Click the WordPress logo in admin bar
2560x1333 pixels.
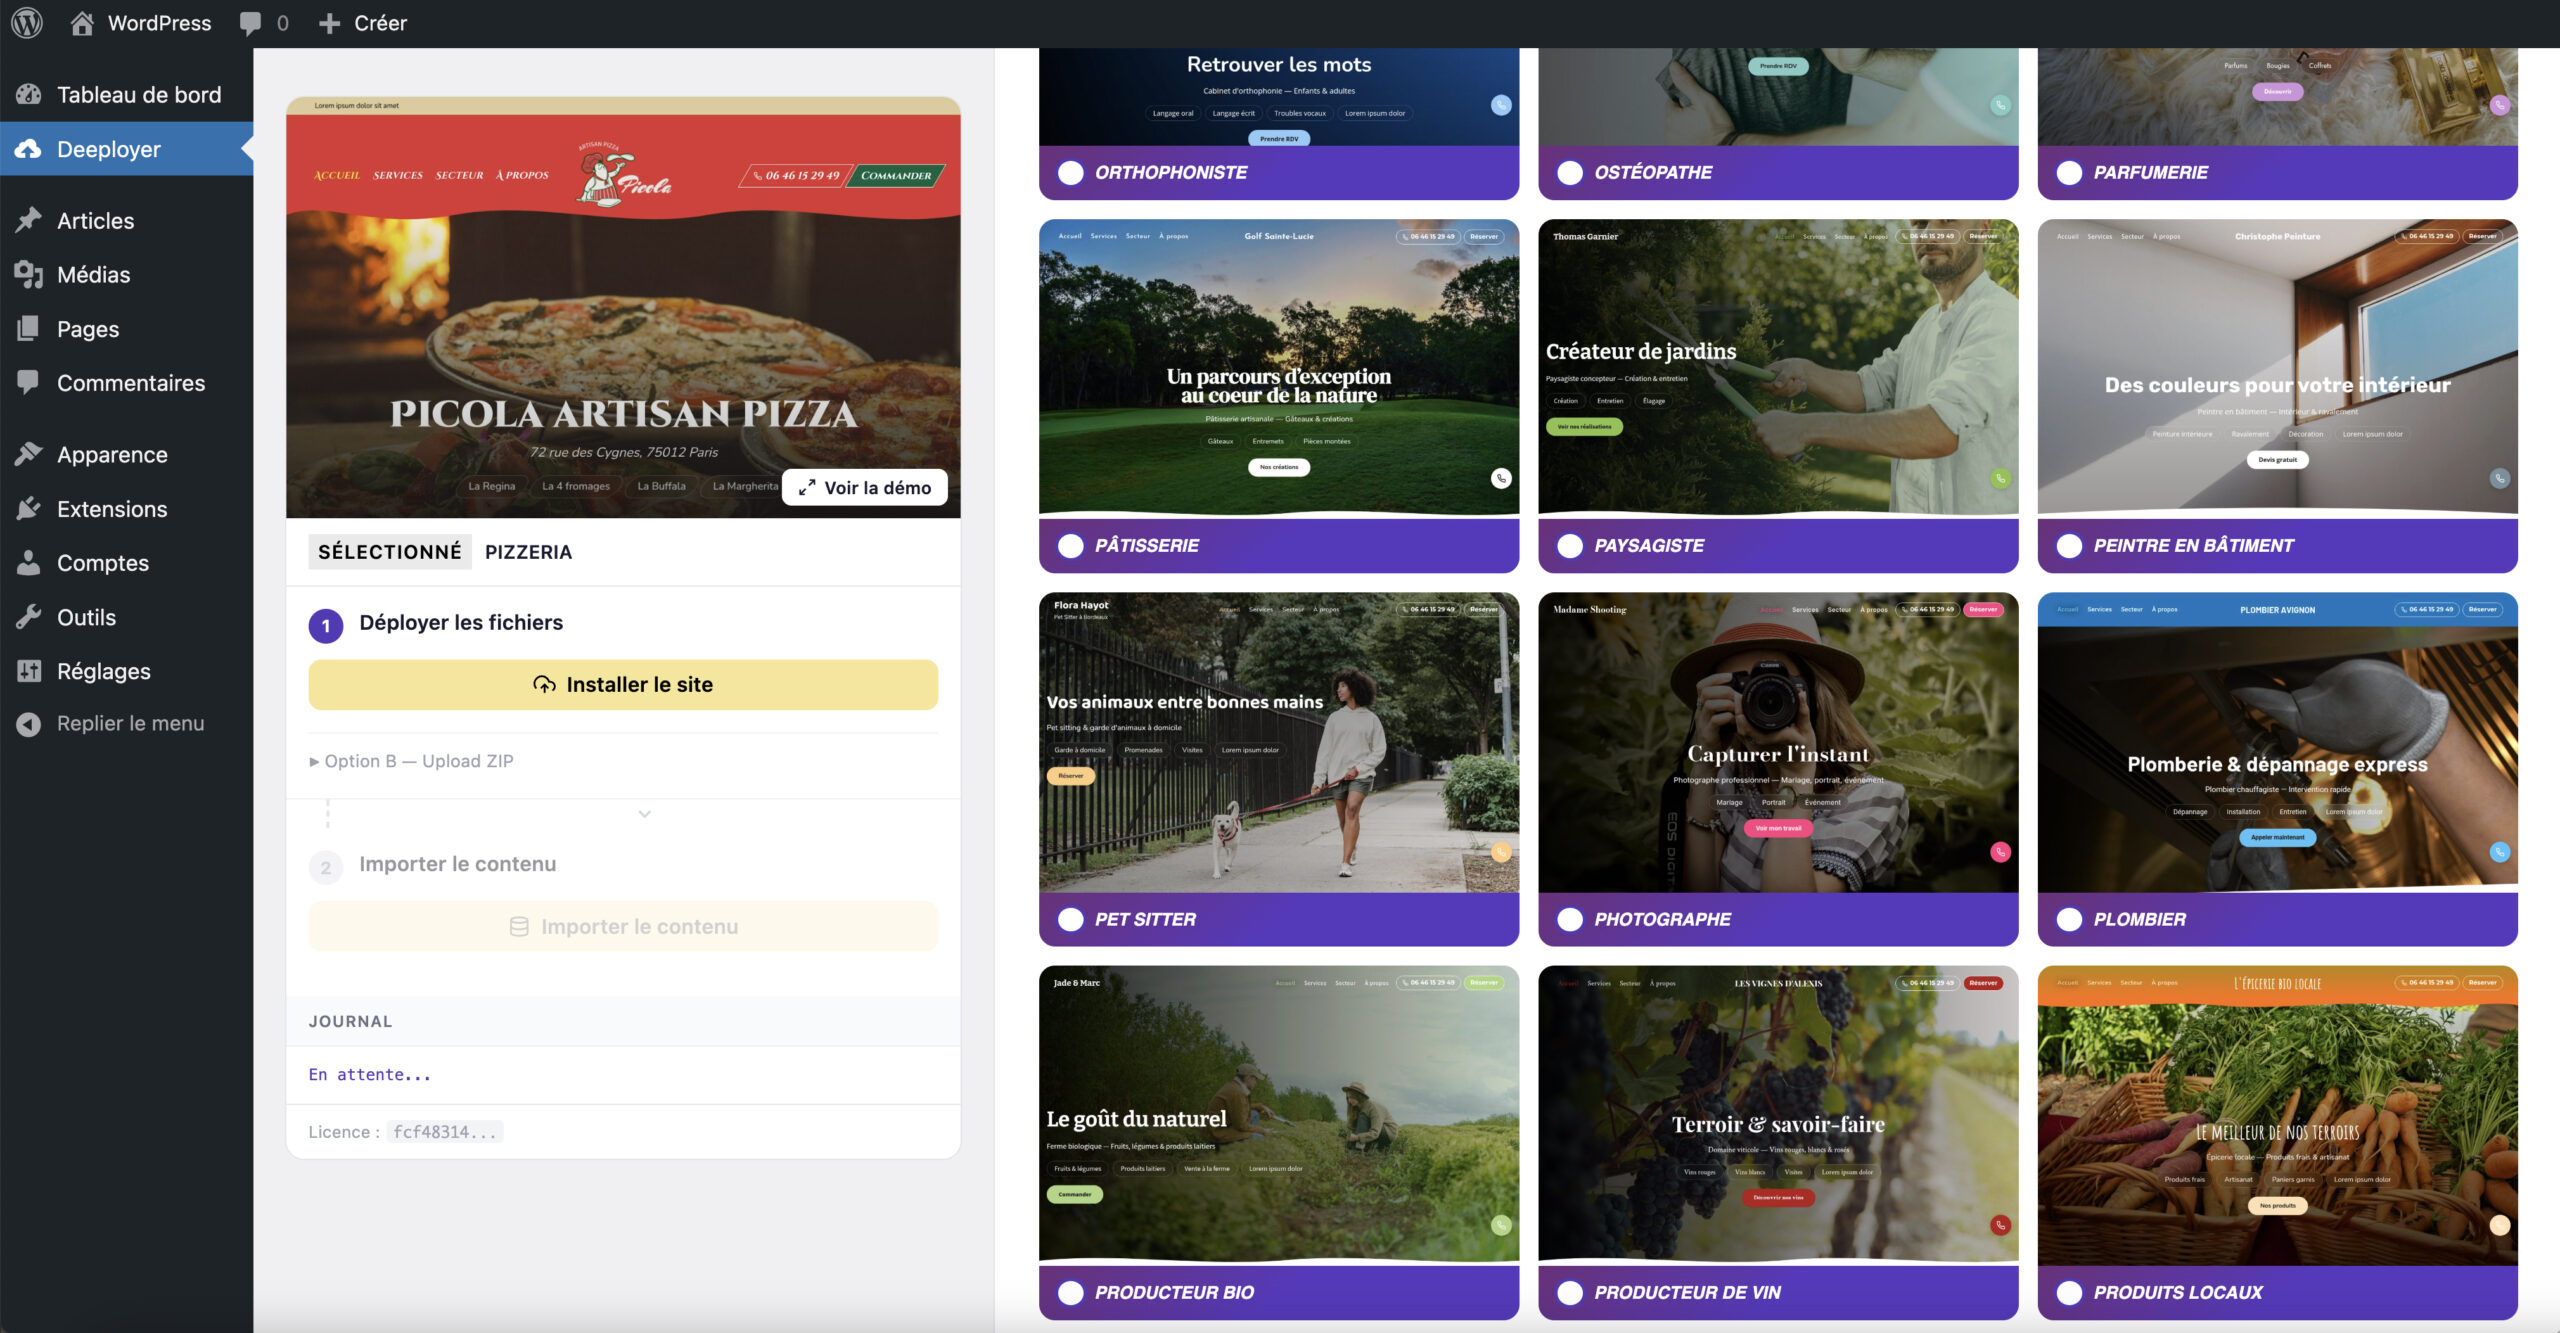(x=26, y=21)
